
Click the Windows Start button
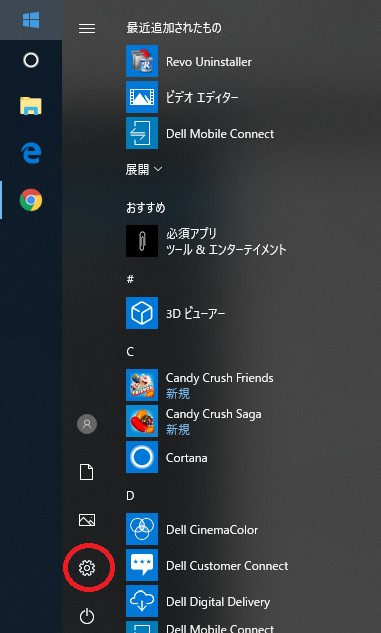click(x=31, y=20)
